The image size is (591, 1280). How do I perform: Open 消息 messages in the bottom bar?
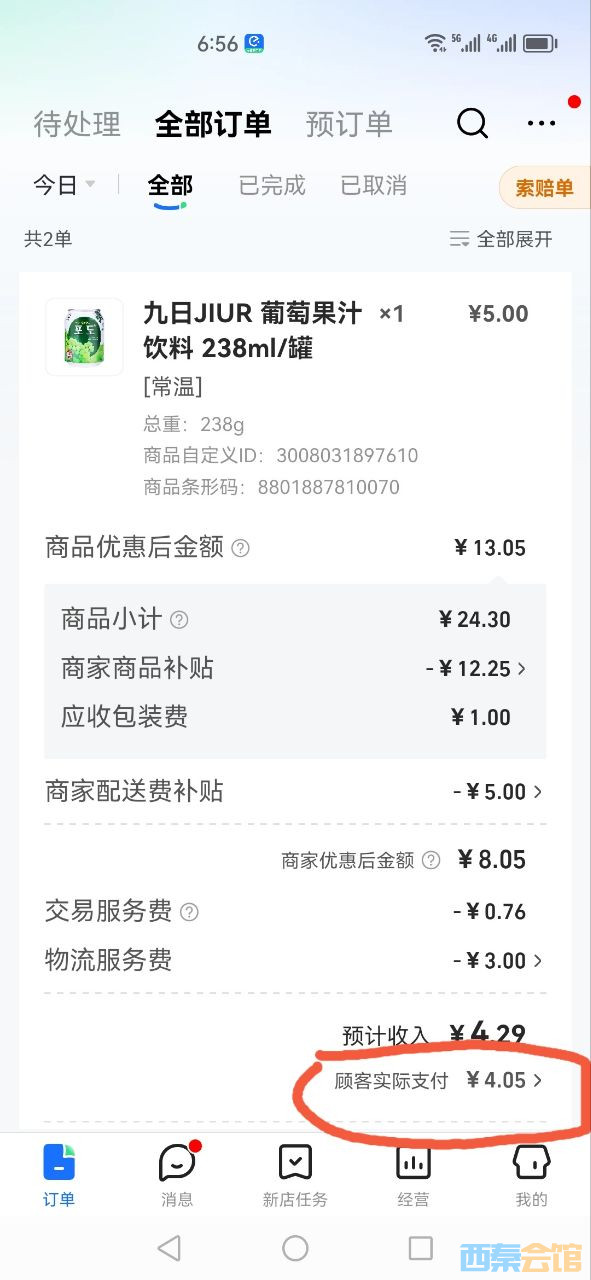[x=177, y=1175]
